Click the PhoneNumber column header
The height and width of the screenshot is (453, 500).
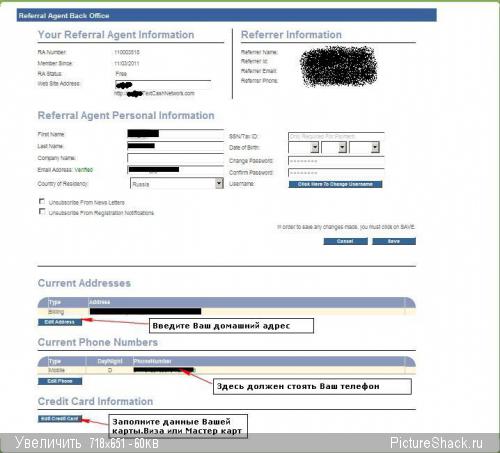152,361
